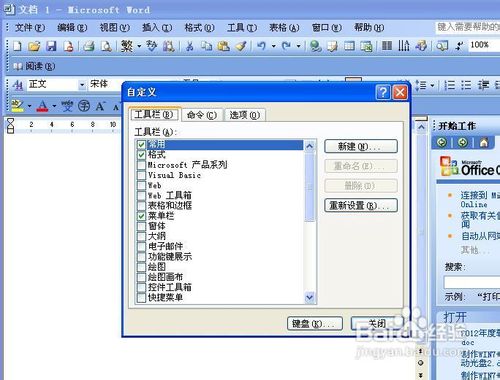Click the Insert Hyperlink globe icon
Image resolution: width=500 pixels, height=380 pixels.
tap(315, 46)
